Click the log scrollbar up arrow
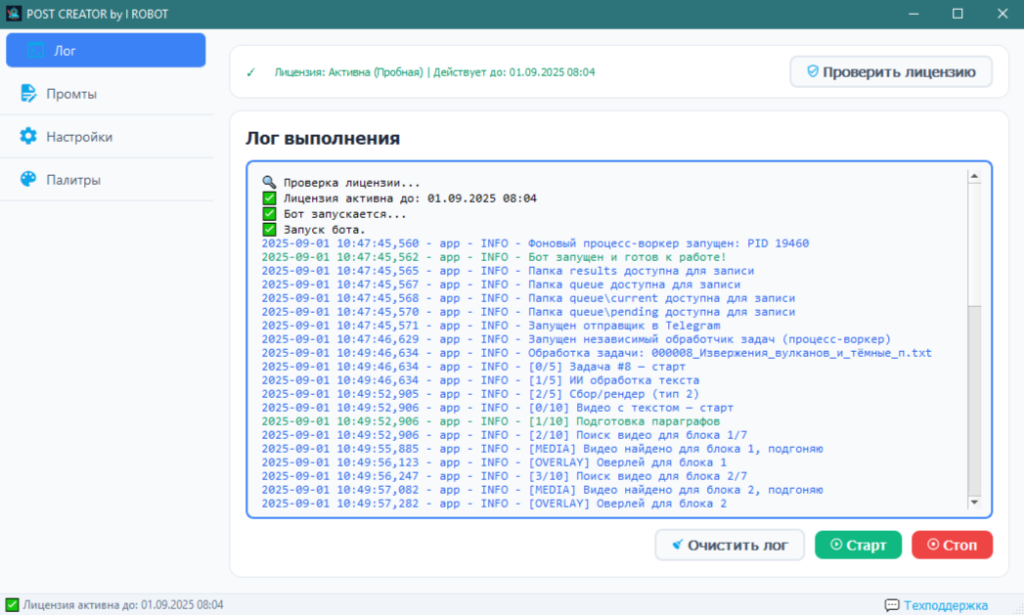The image size is (1024, 615). tap(973, 177)
